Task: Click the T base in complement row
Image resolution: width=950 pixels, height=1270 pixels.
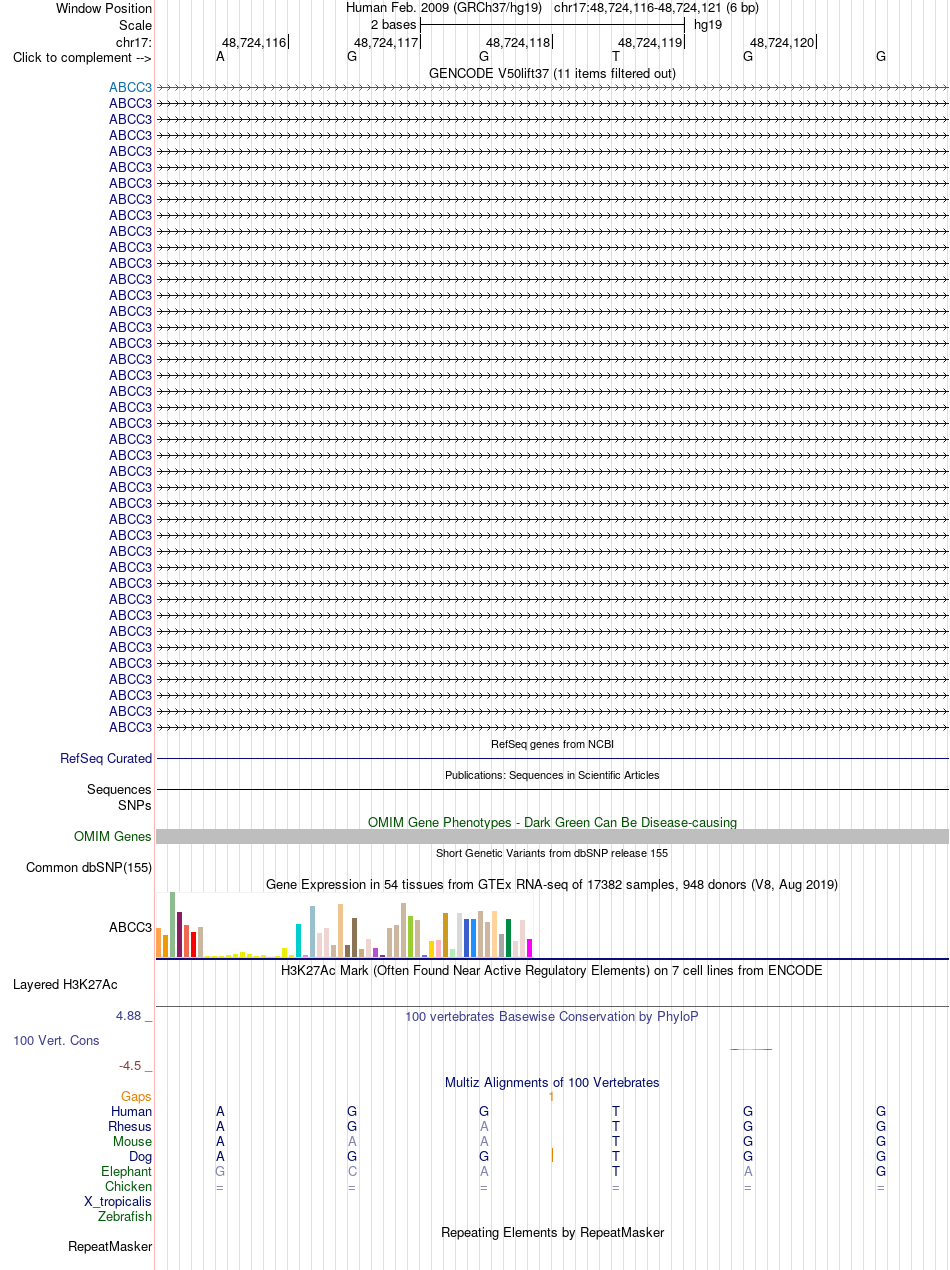Action: point(616,56)
